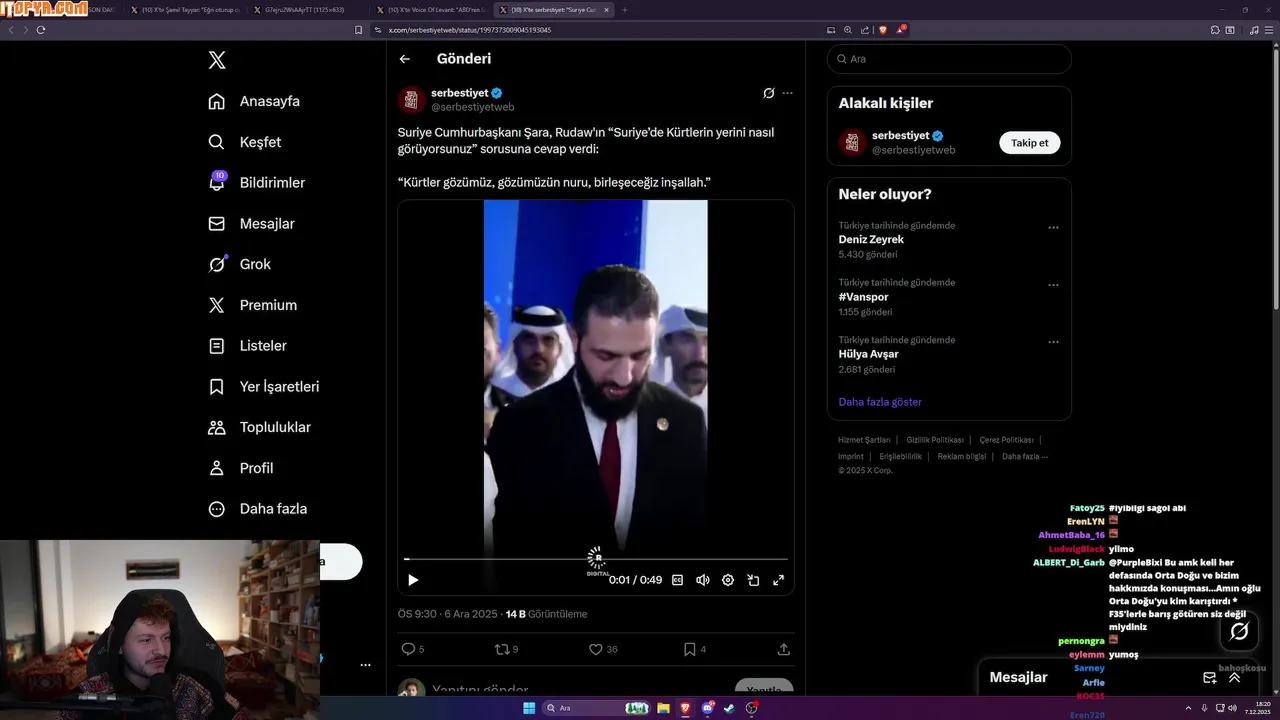Bookmark the post

pyautogui.click(x=690, y=649)
